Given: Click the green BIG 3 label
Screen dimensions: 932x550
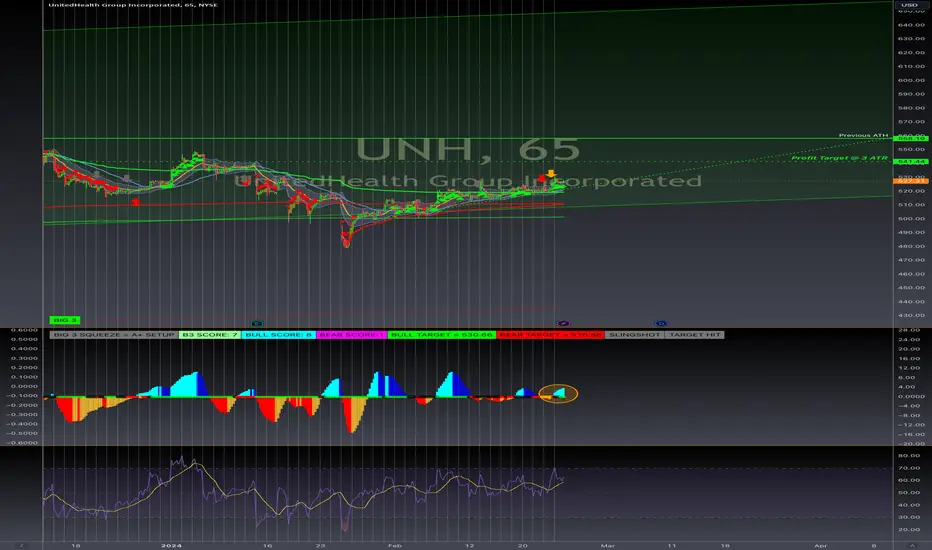Looking at the screenshot, I should [x=65, y=320].
